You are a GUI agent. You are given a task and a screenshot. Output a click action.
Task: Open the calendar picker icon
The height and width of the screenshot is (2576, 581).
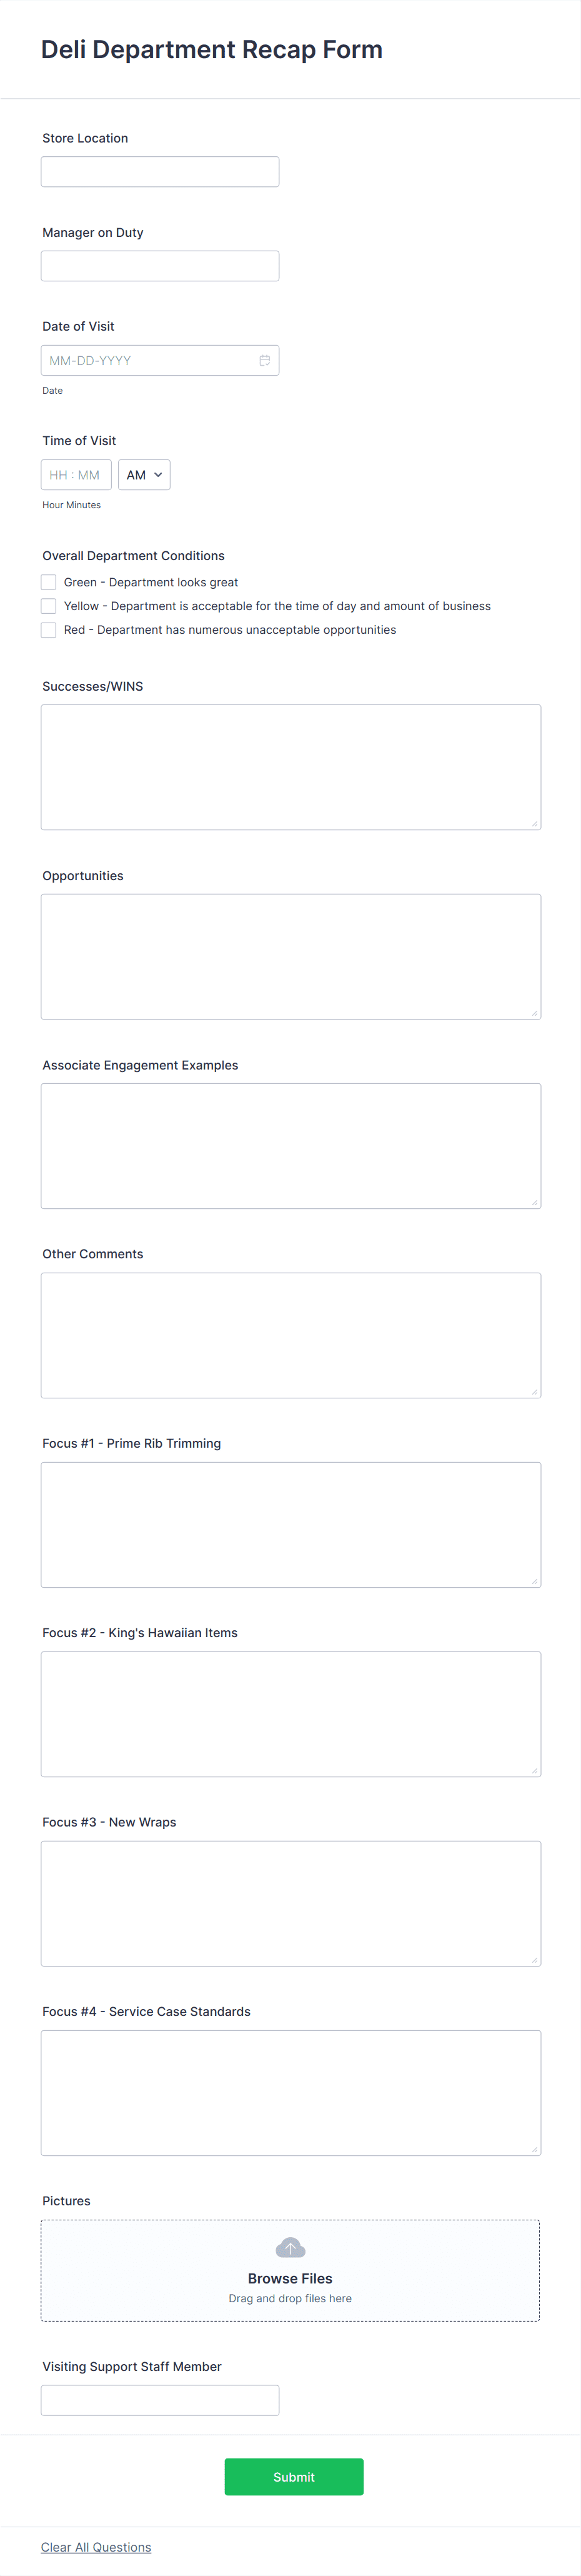264,359
